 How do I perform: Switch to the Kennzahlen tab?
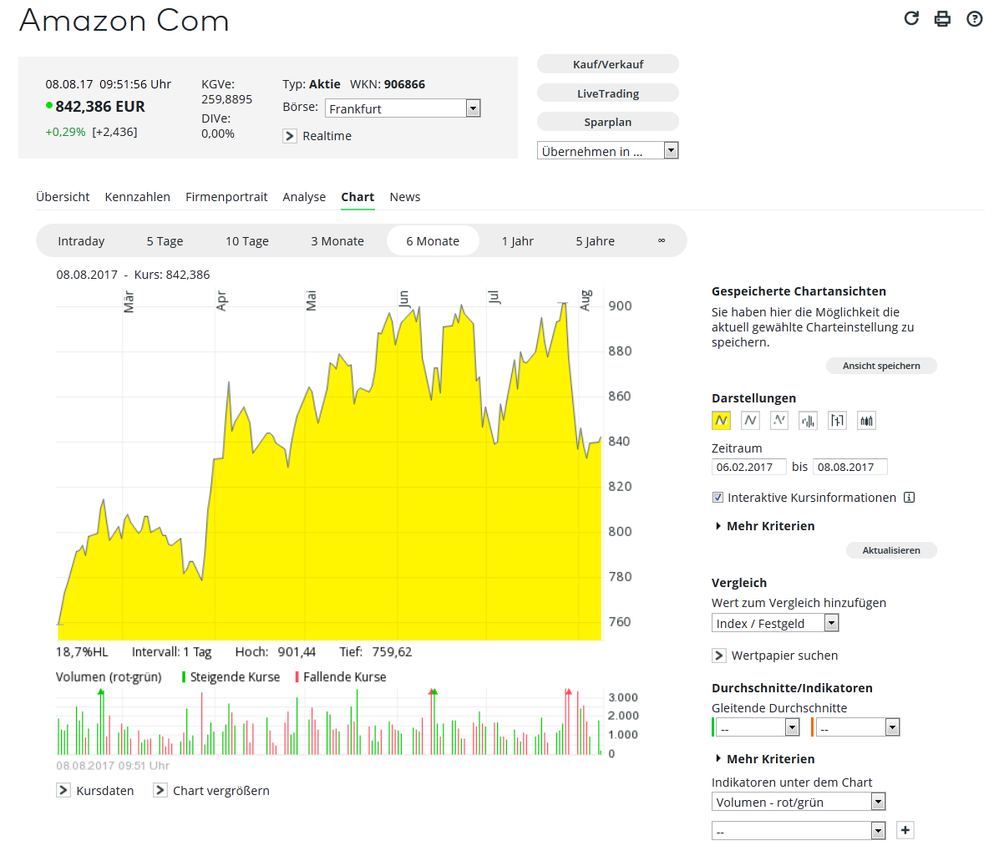pyautogui.click(x=137, y=196)
